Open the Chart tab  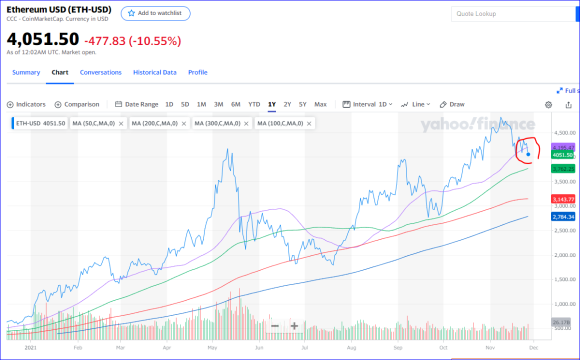60,73
